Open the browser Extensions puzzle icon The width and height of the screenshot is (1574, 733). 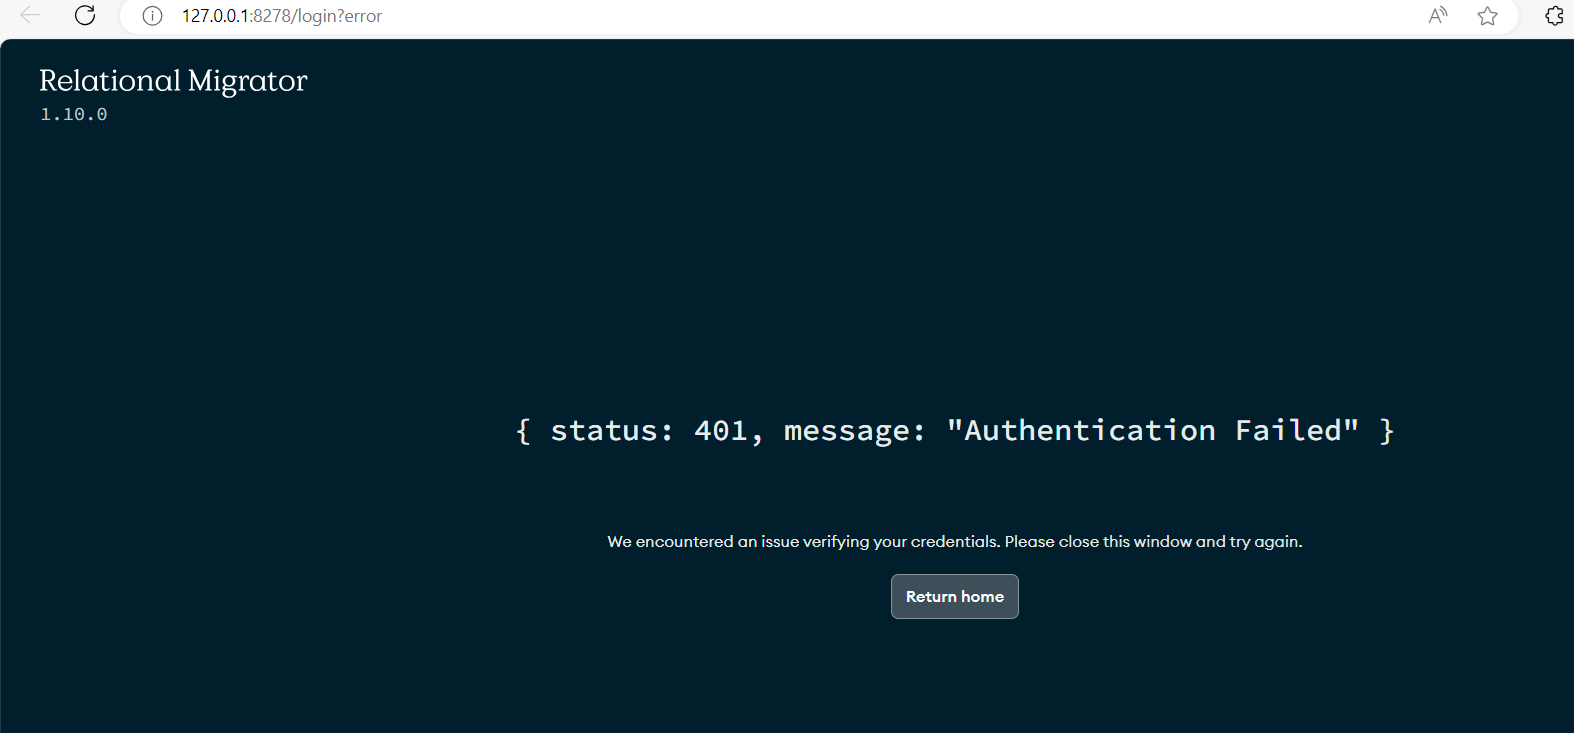1554,16
